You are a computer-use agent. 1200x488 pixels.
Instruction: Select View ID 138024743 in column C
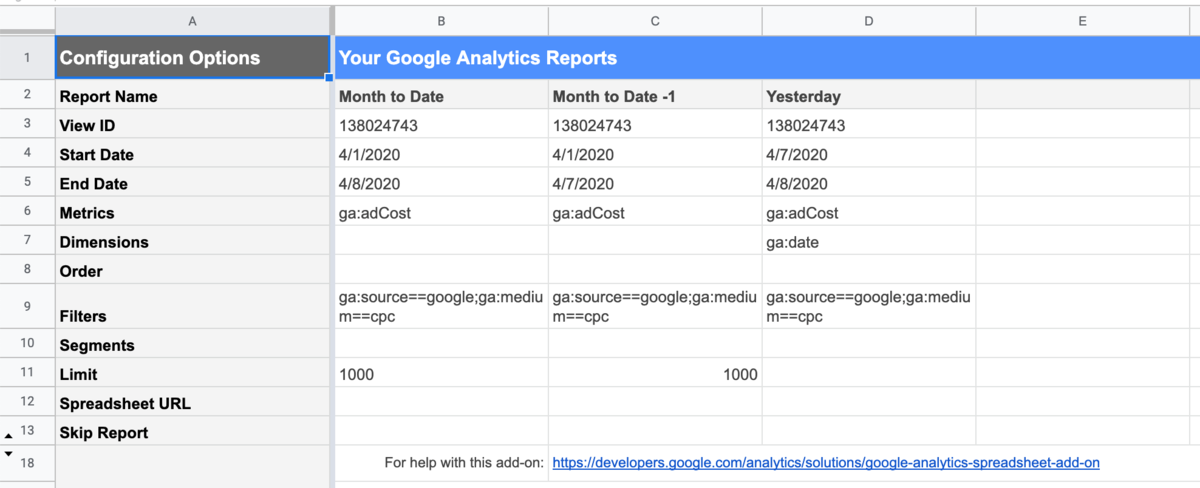[x=655, y=125]
